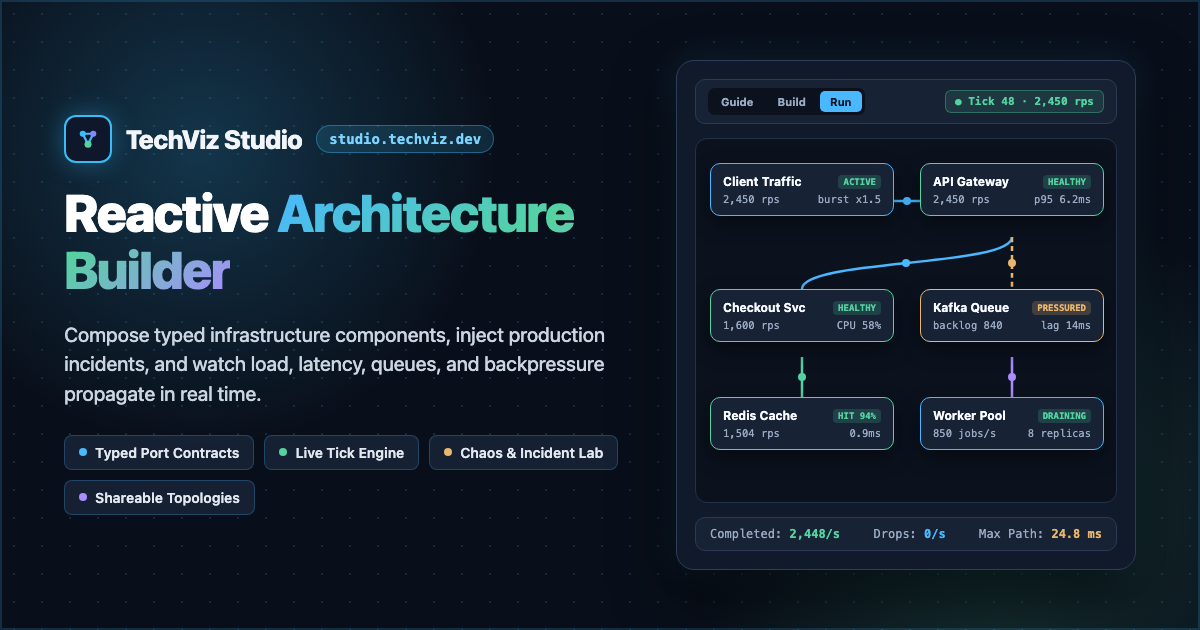The width and height of the screenshot is (1200, 630).
Task: Click the lag 14ms value
Action: pos(1066,326)
